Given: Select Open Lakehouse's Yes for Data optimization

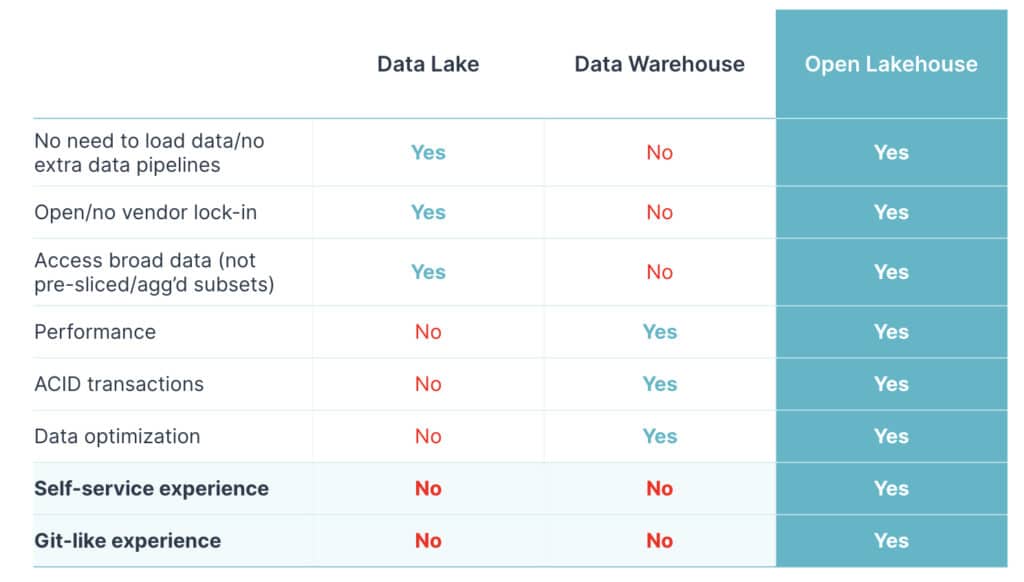Looking at the screenshot, I should 891,436.
